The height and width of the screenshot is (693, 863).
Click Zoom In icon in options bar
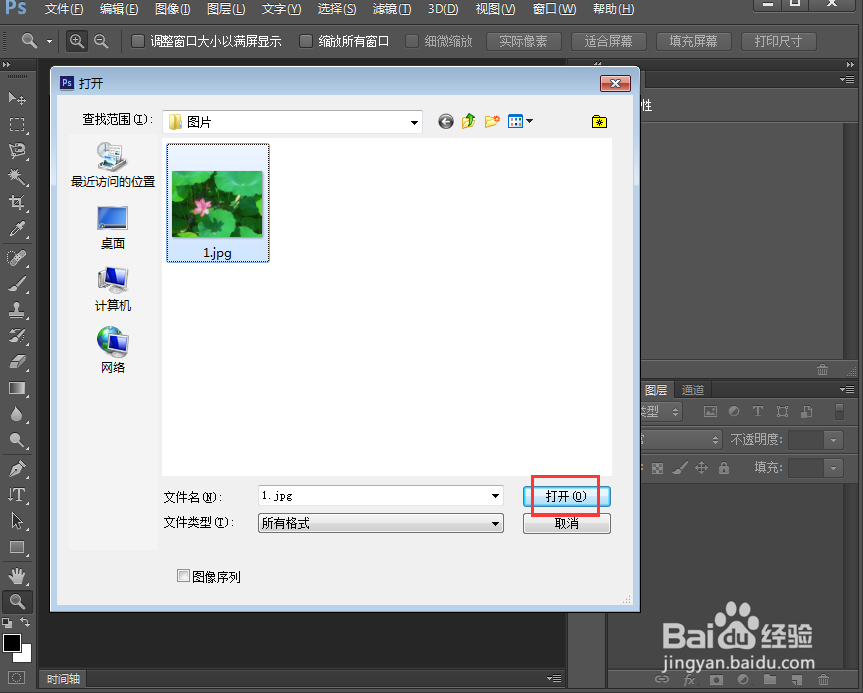77,41
